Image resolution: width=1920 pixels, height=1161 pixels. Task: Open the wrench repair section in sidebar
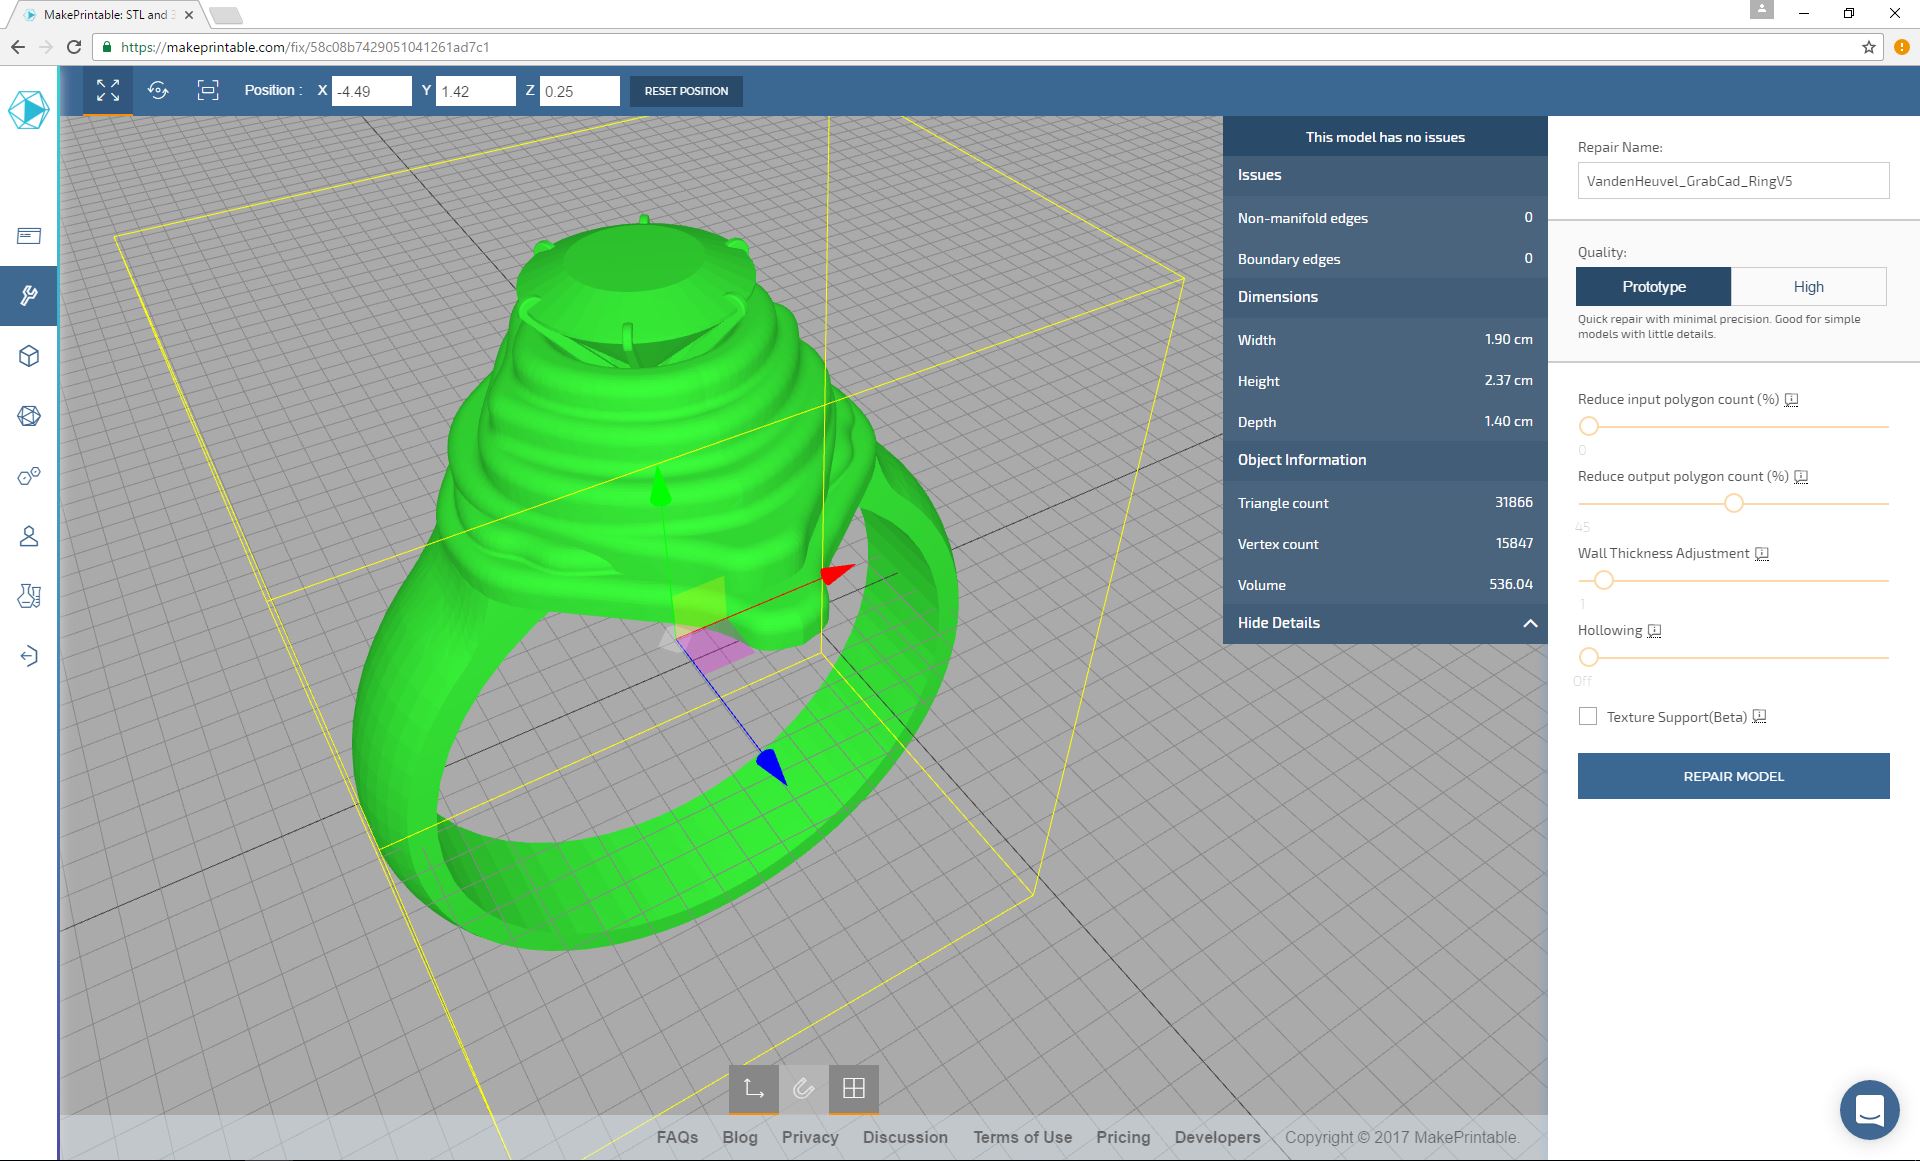point(29,295)
